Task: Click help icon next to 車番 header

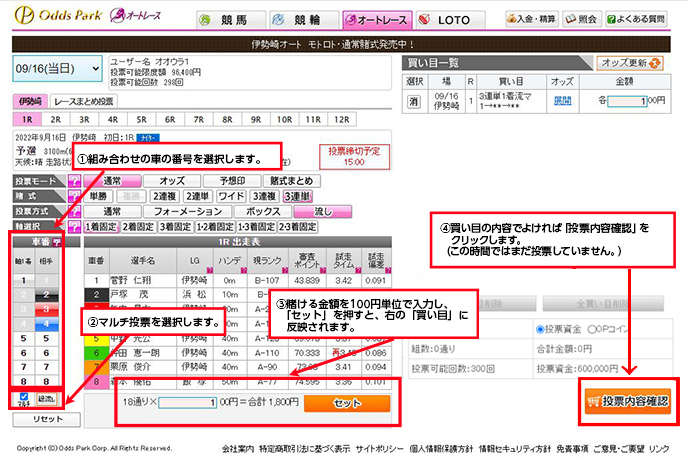Action: coord(57,242)
